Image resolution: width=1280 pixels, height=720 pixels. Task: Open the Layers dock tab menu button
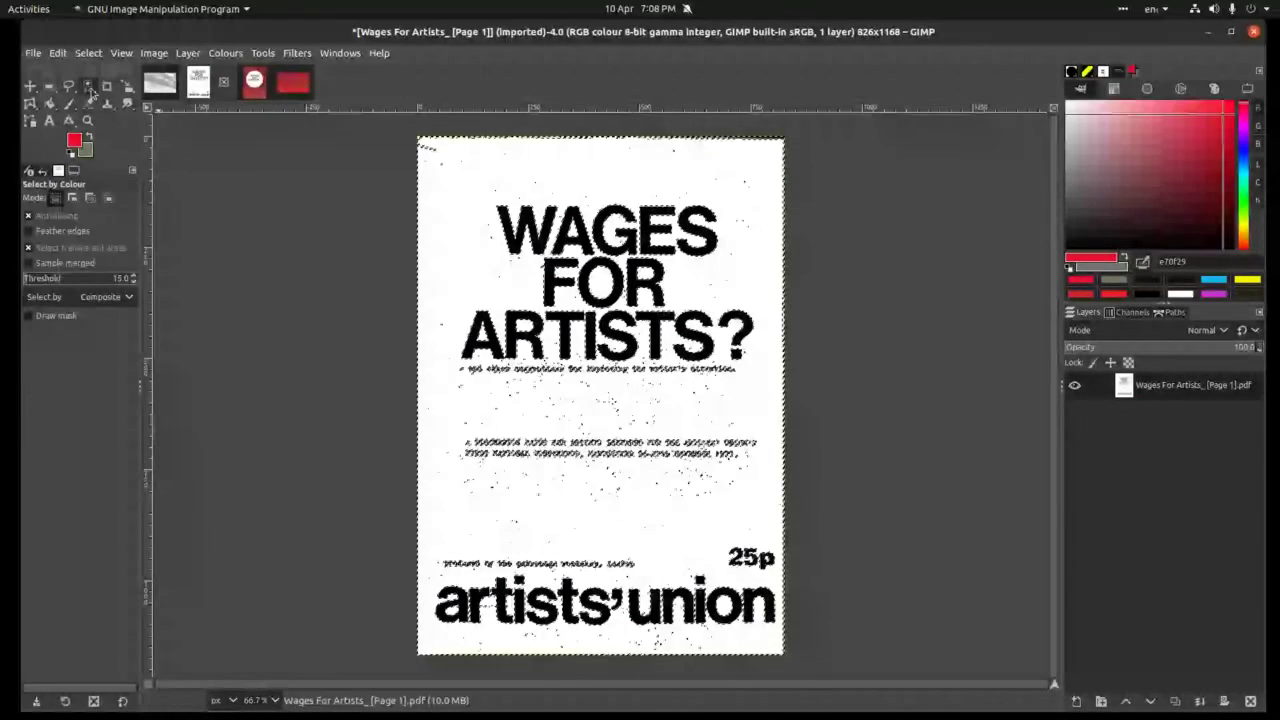tap(1259, 312)
